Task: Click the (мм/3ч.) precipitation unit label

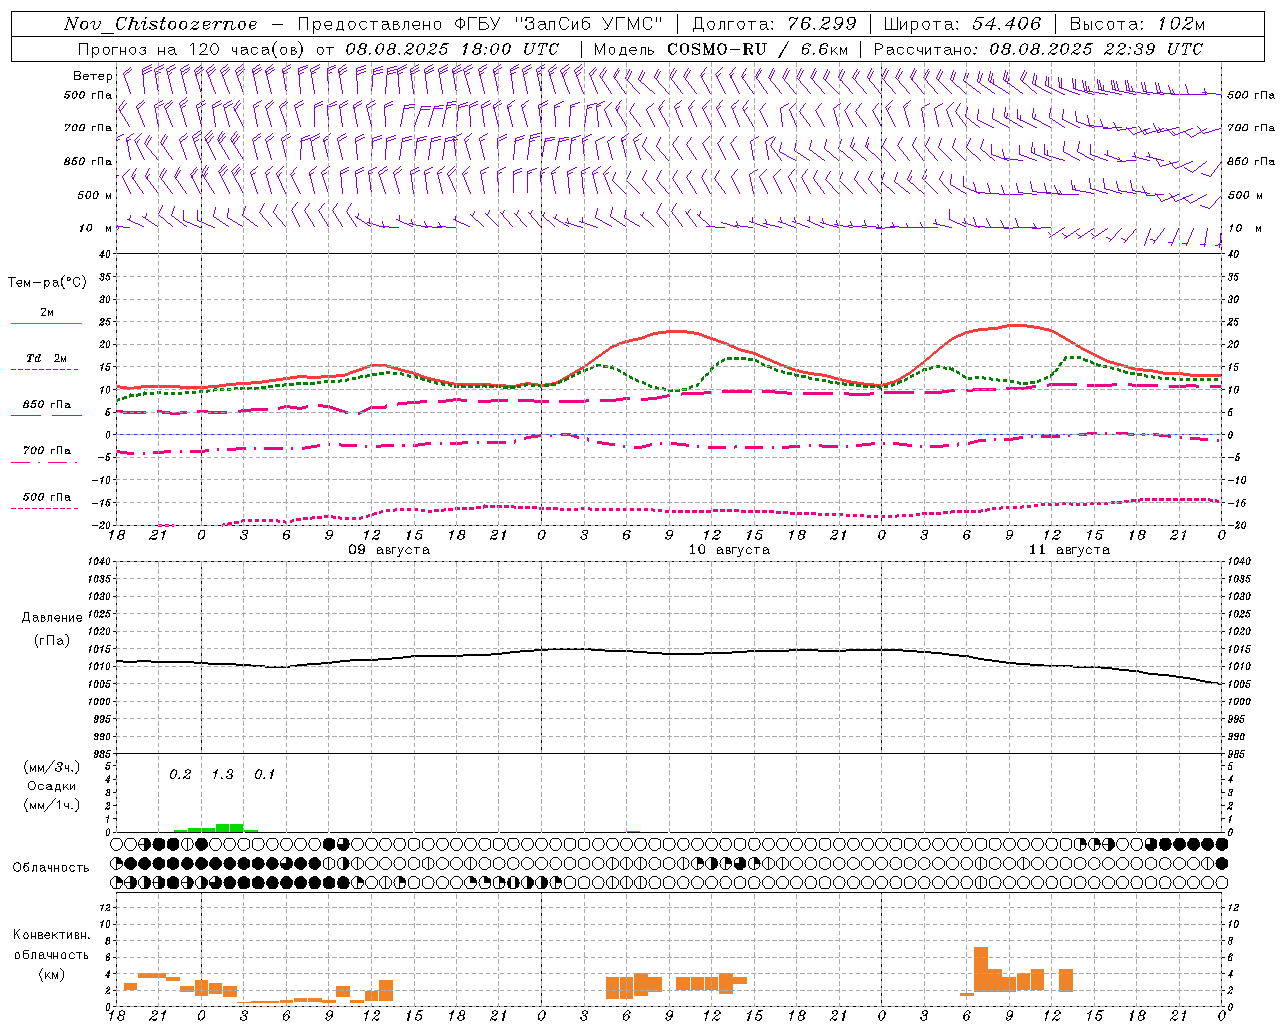Action: coord(51,767)
